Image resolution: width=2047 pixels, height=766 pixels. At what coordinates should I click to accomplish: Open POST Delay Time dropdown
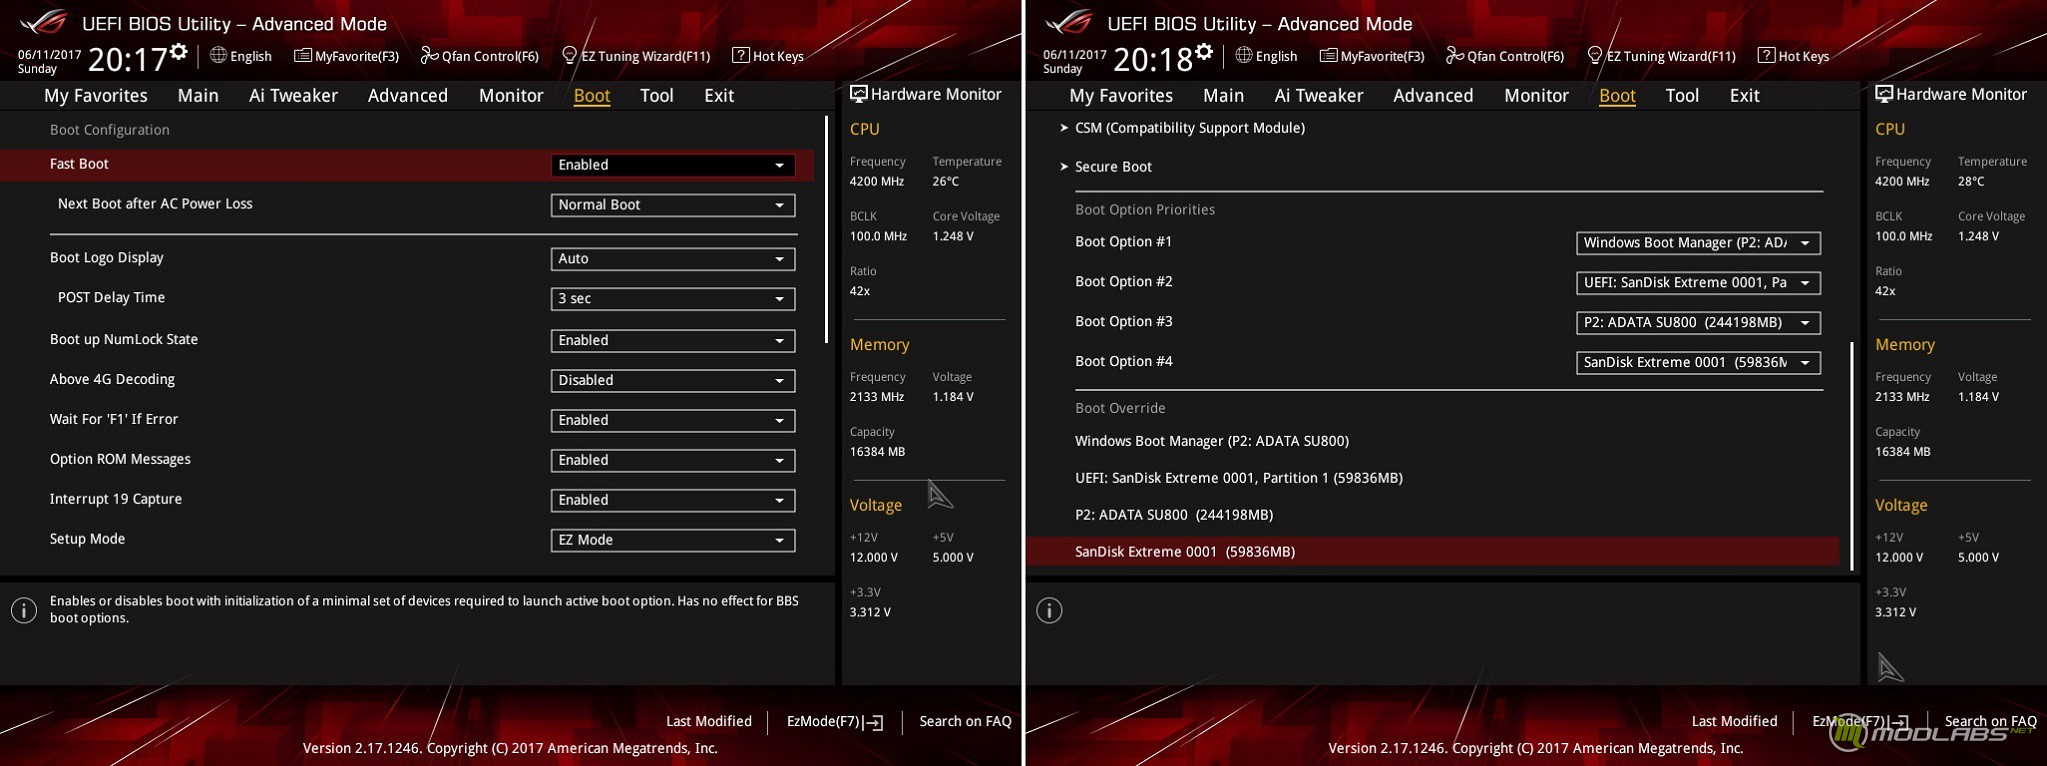coord(673,299)
